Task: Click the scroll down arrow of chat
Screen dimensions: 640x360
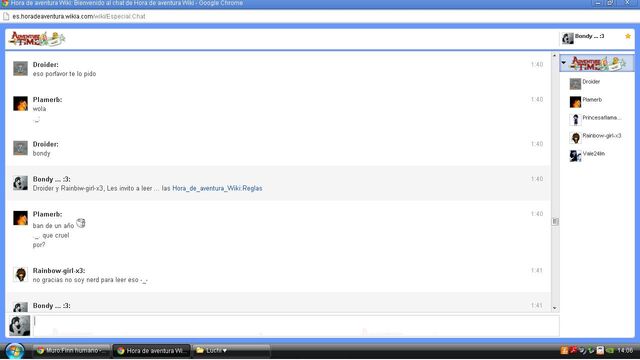Action: (554, 308)
